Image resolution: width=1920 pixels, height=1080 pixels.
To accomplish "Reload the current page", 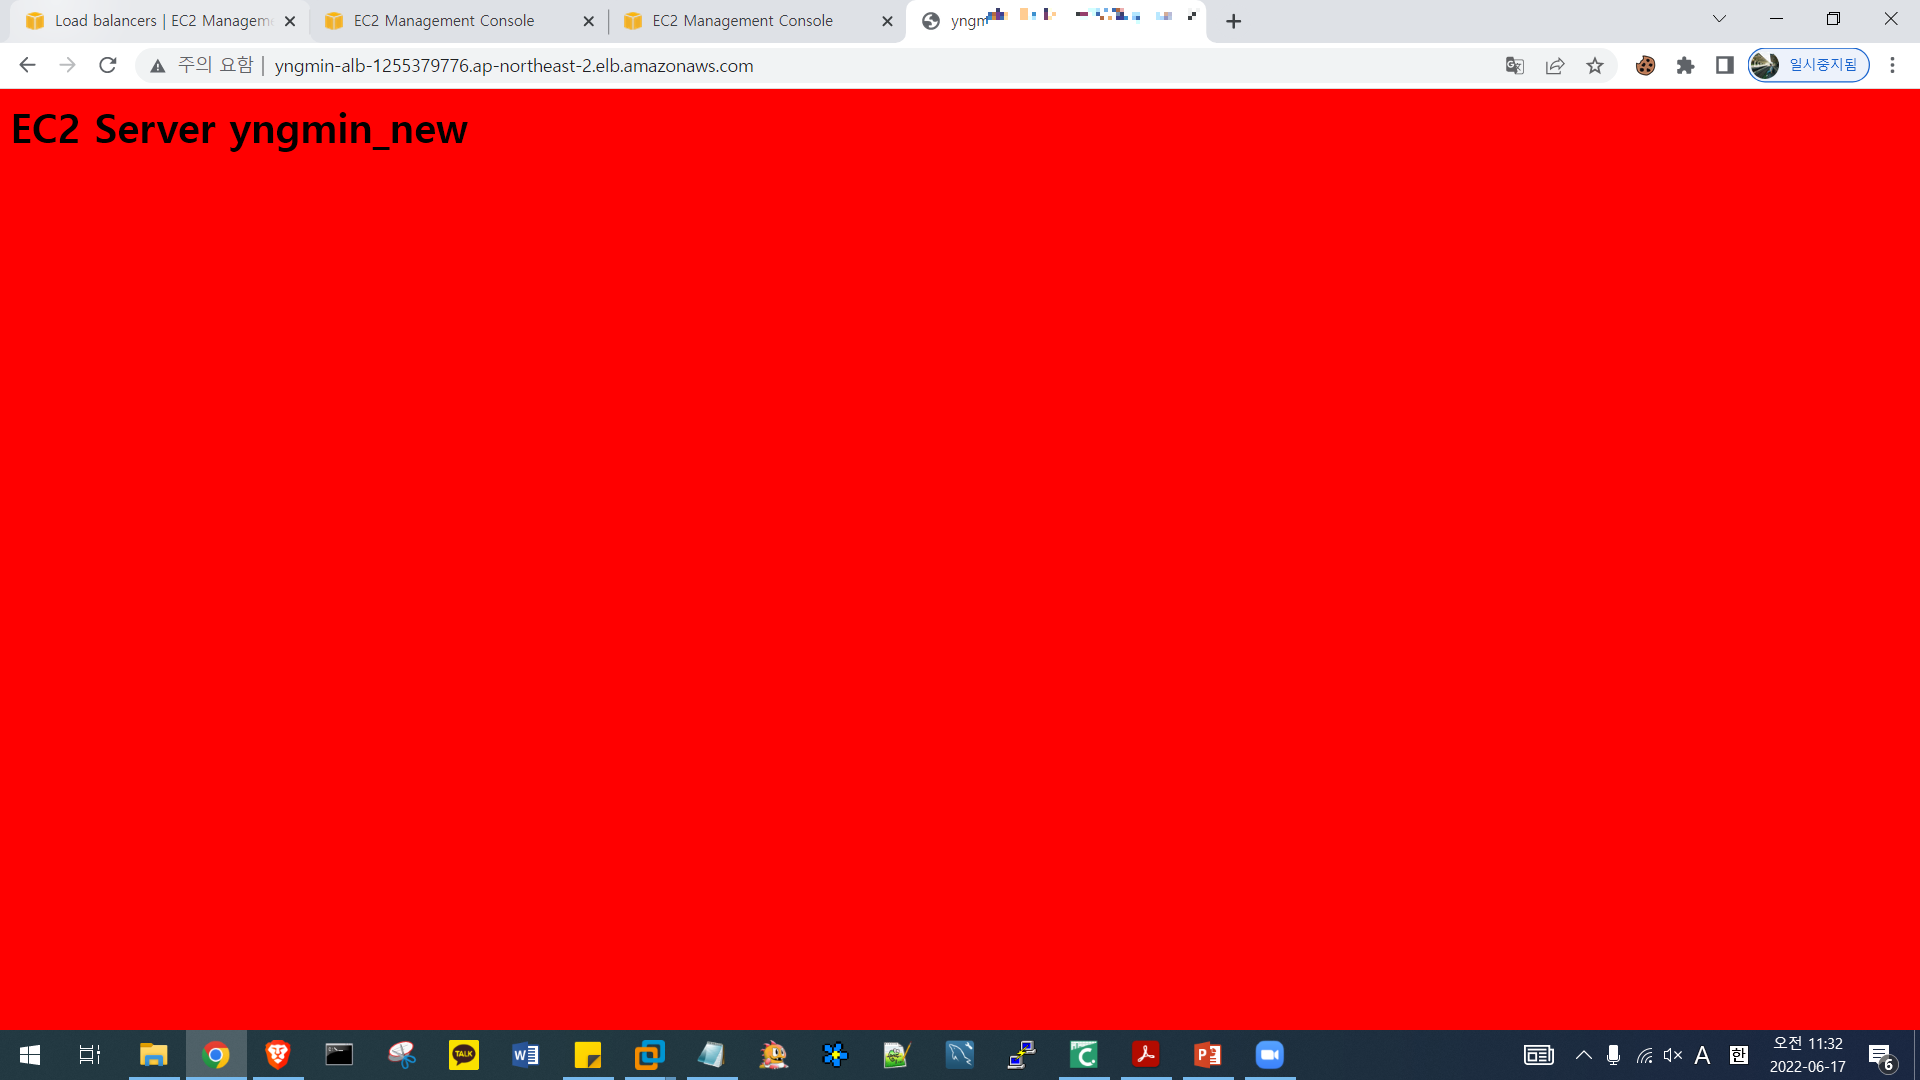I will click(x=108, y=66).
